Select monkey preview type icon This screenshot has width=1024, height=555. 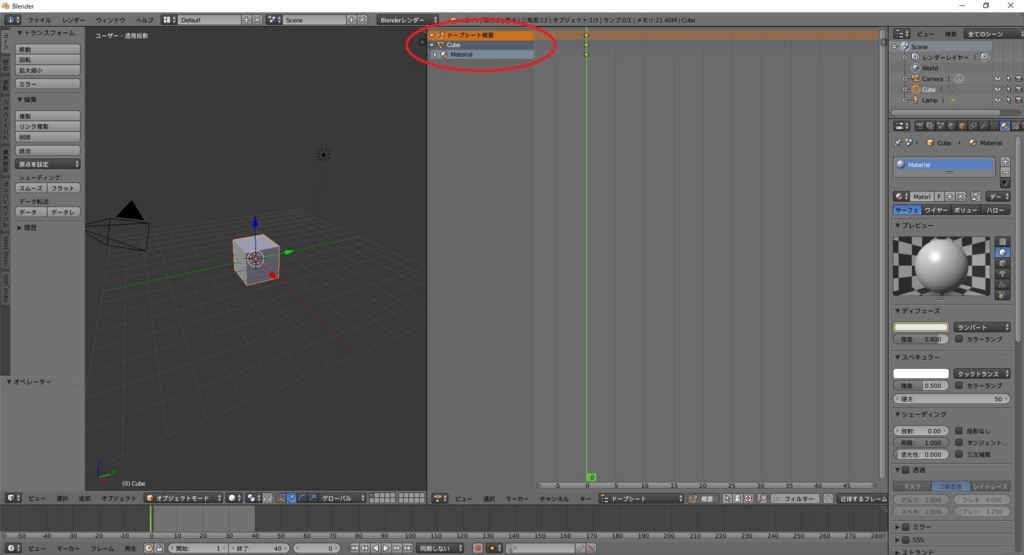point(1002,274)
